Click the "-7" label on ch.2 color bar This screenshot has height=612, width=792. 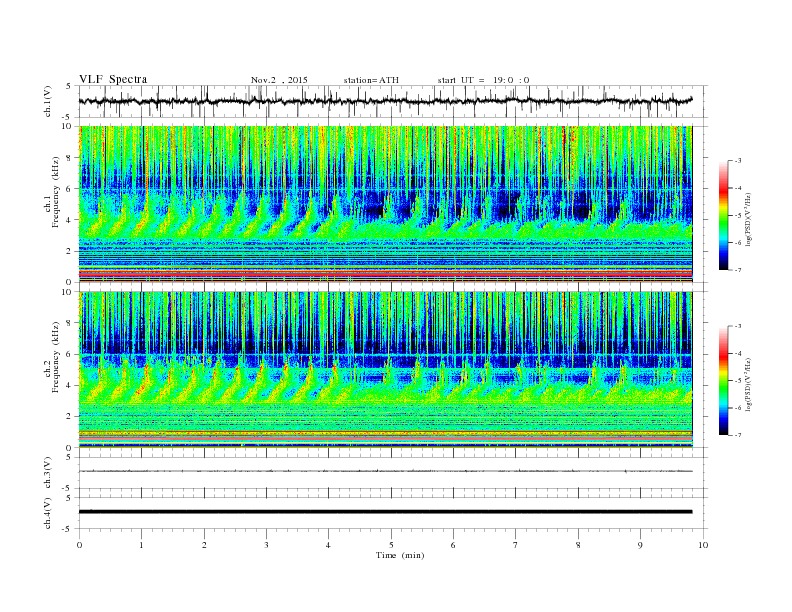738,435
